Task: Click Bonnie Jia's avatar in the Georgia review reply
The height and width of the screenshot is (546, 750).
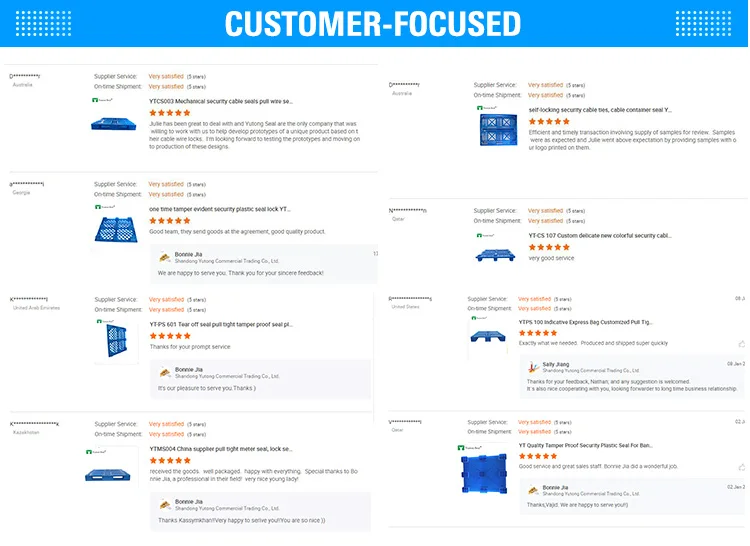Action: (165, 256)
